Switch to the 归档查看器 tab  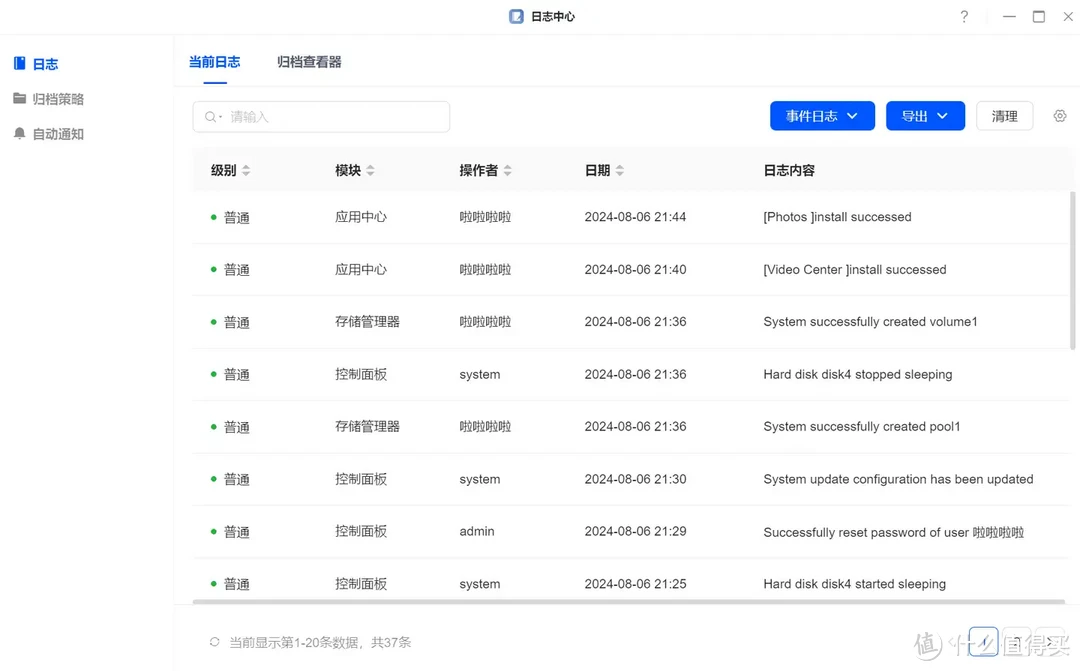pyautogui.click(x=308, y=61)
